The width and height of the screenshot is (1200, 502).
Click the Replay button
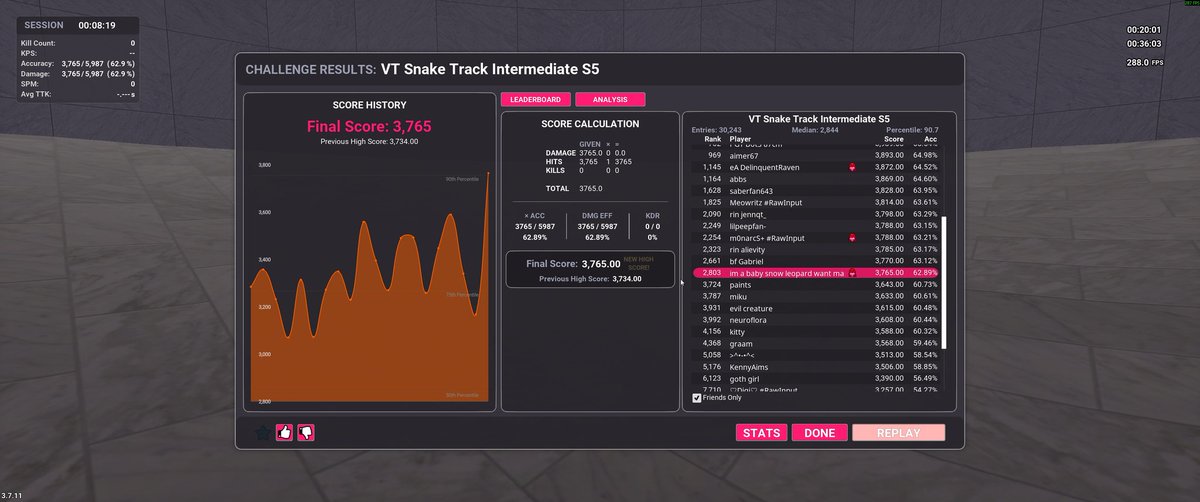pyautogui.click(x=898, y=433)
